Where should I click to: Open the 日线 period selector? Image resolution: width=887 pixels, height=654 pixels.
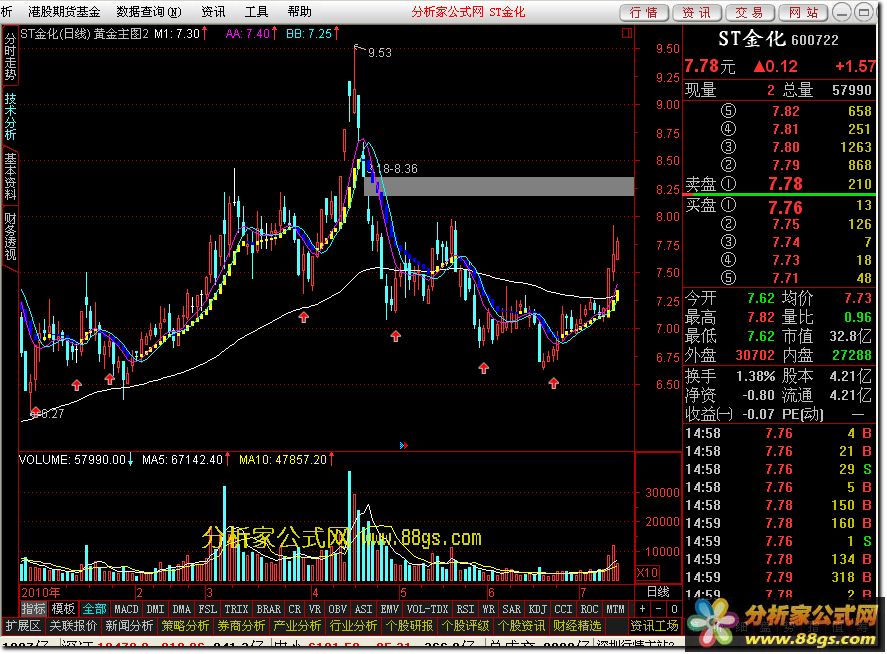click(657, 592)
